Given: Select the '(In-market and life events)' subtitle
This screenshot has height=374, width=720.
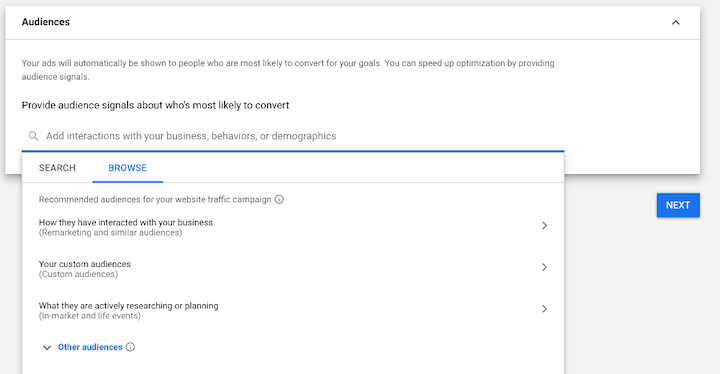Looking at the screenshot, I should pyautogui.click(x=90, y=316).
